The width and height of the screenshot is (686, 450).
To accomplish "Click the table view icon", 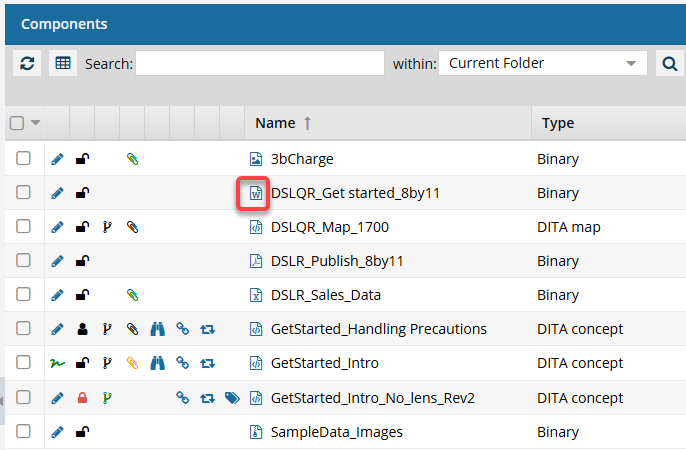I will pos(63,63).
